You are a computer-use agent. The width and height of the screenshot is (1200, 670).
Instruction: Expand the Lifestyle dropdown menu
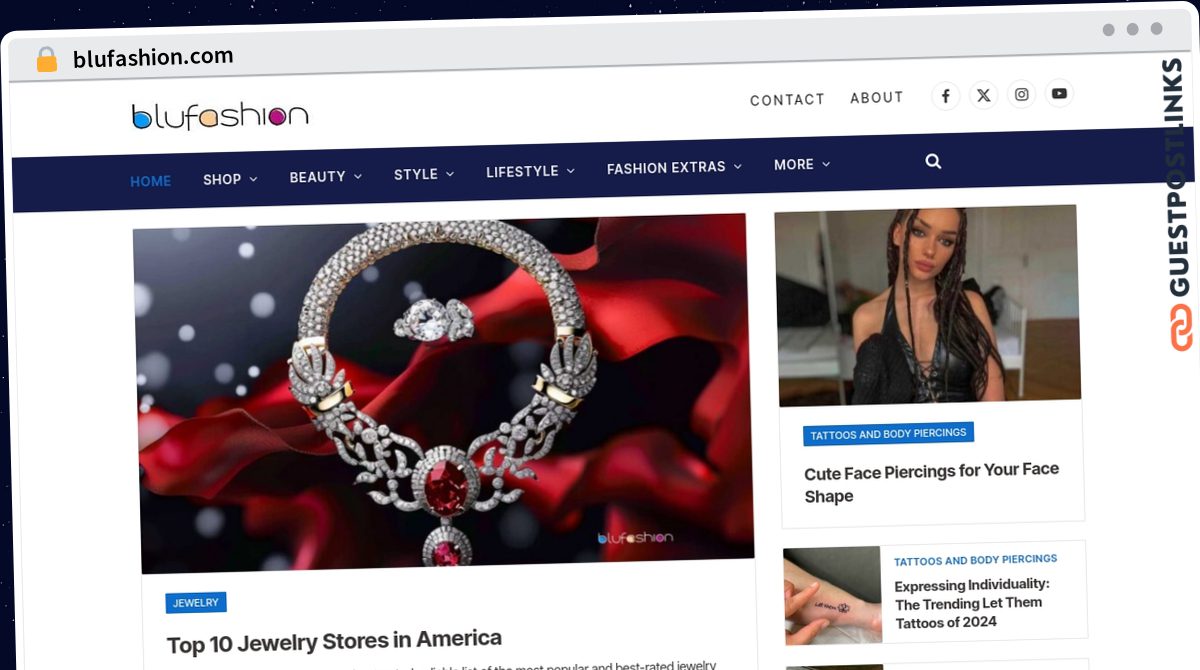tap(530, 172)
